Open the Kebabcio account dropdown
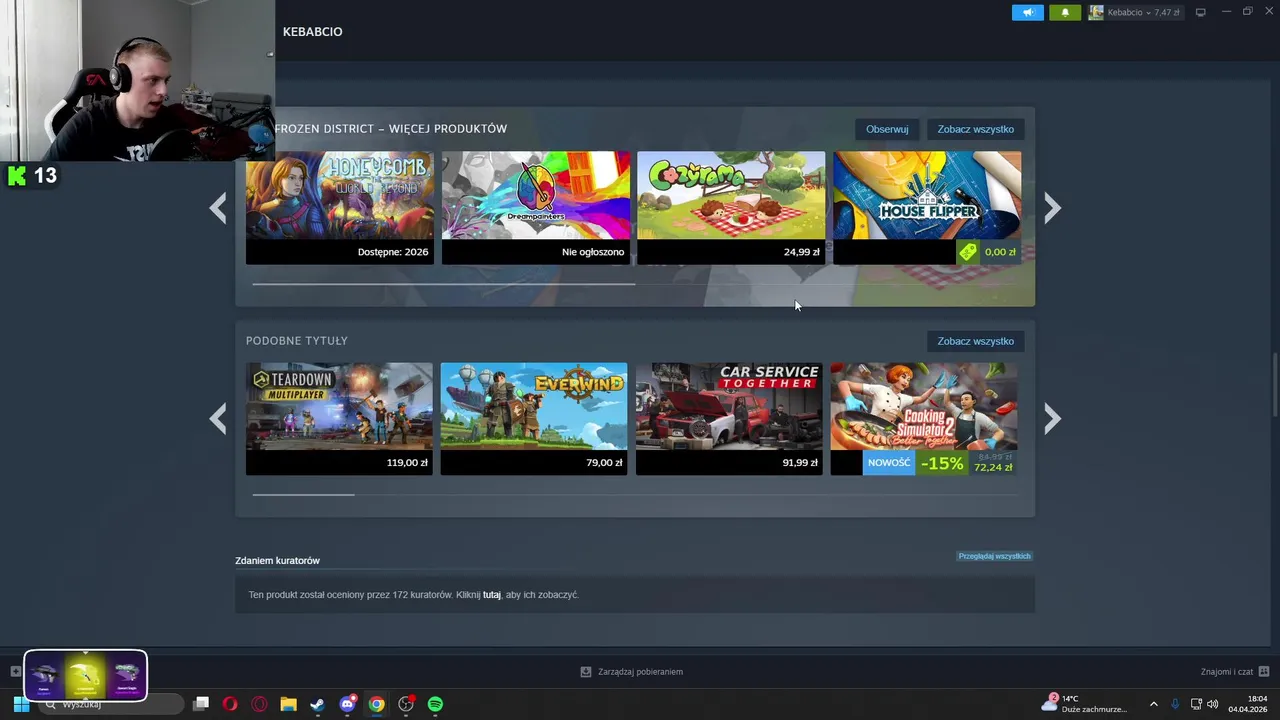This screenshot has width=1280, height=720. [1143, 12]
